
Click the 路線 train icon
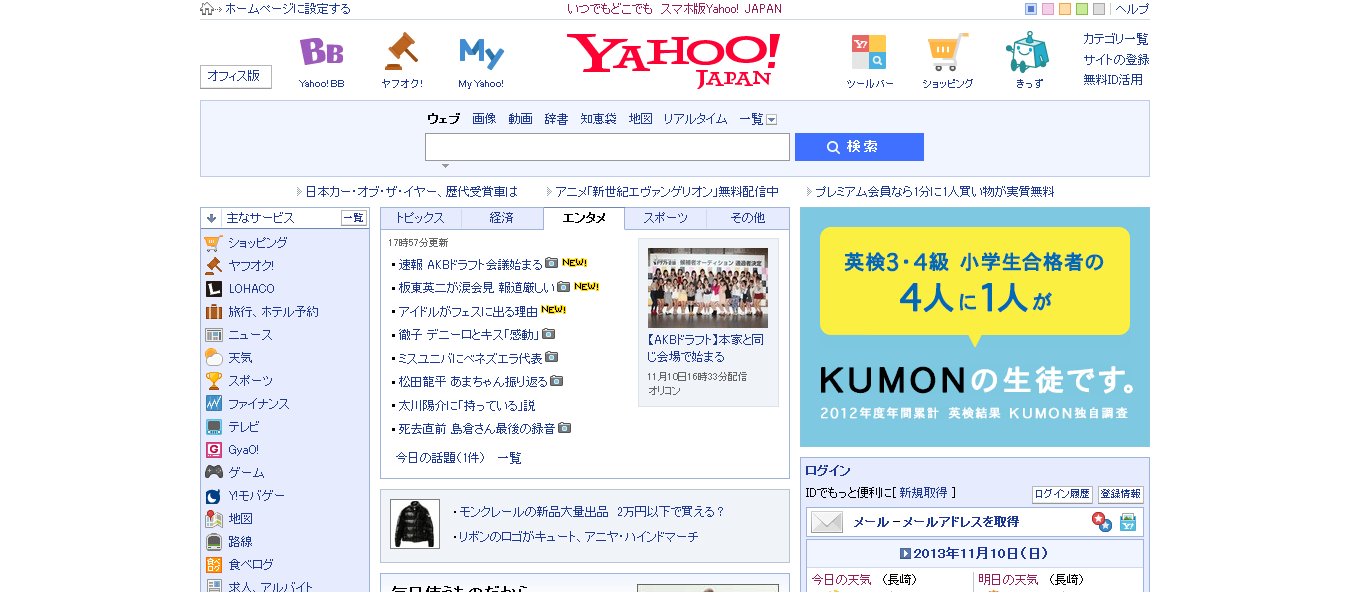pyautogui.click(x=213, y=542)
